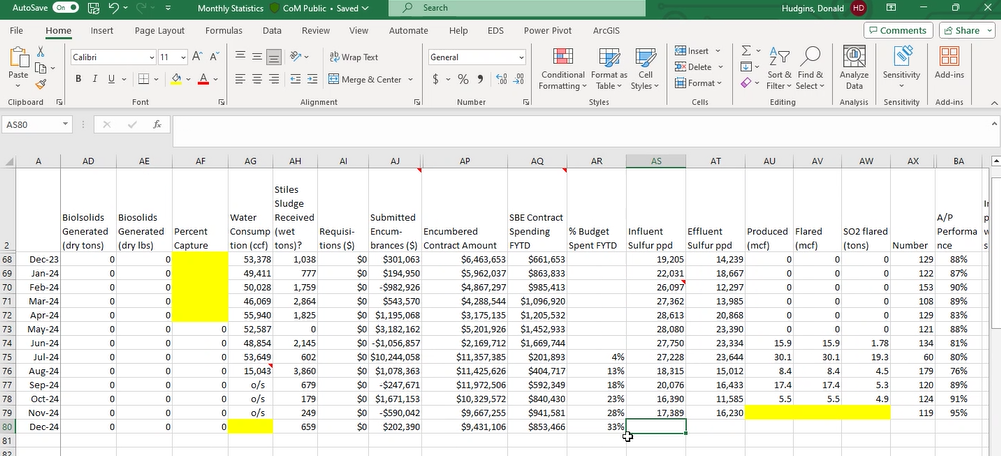The image size is (1001, 456).
Task: Open the font name dropdown showing Calibri
Action: click(x=152, y=57)
